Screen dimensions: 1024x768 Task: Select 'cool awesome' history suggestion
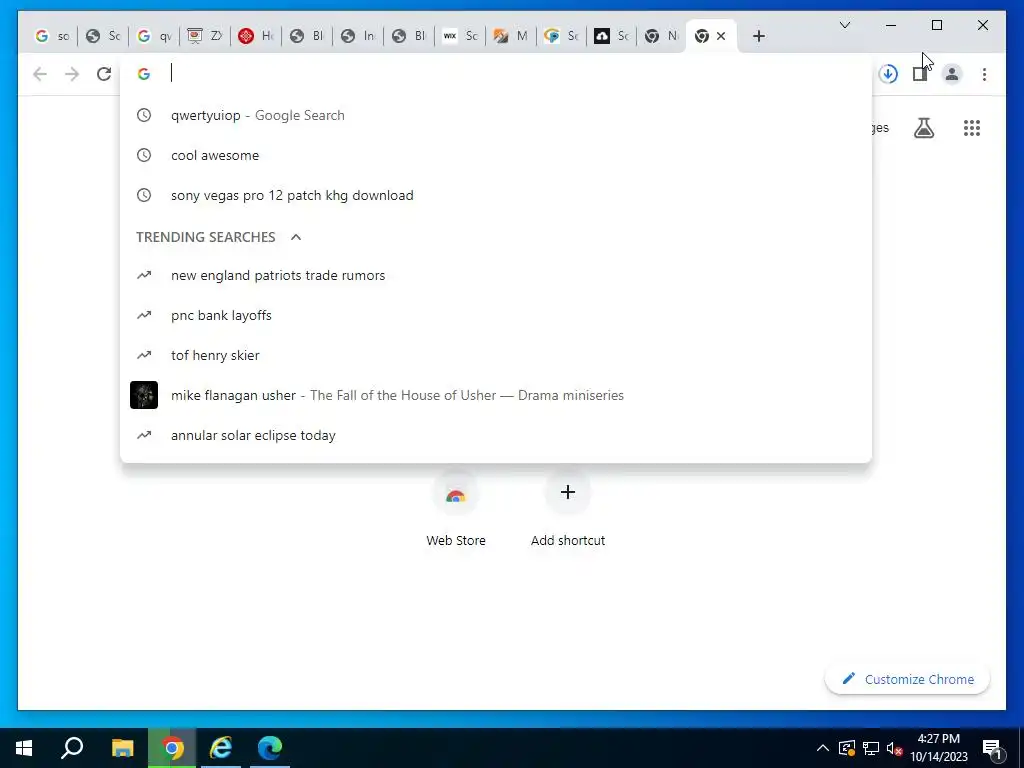(496, 155)
